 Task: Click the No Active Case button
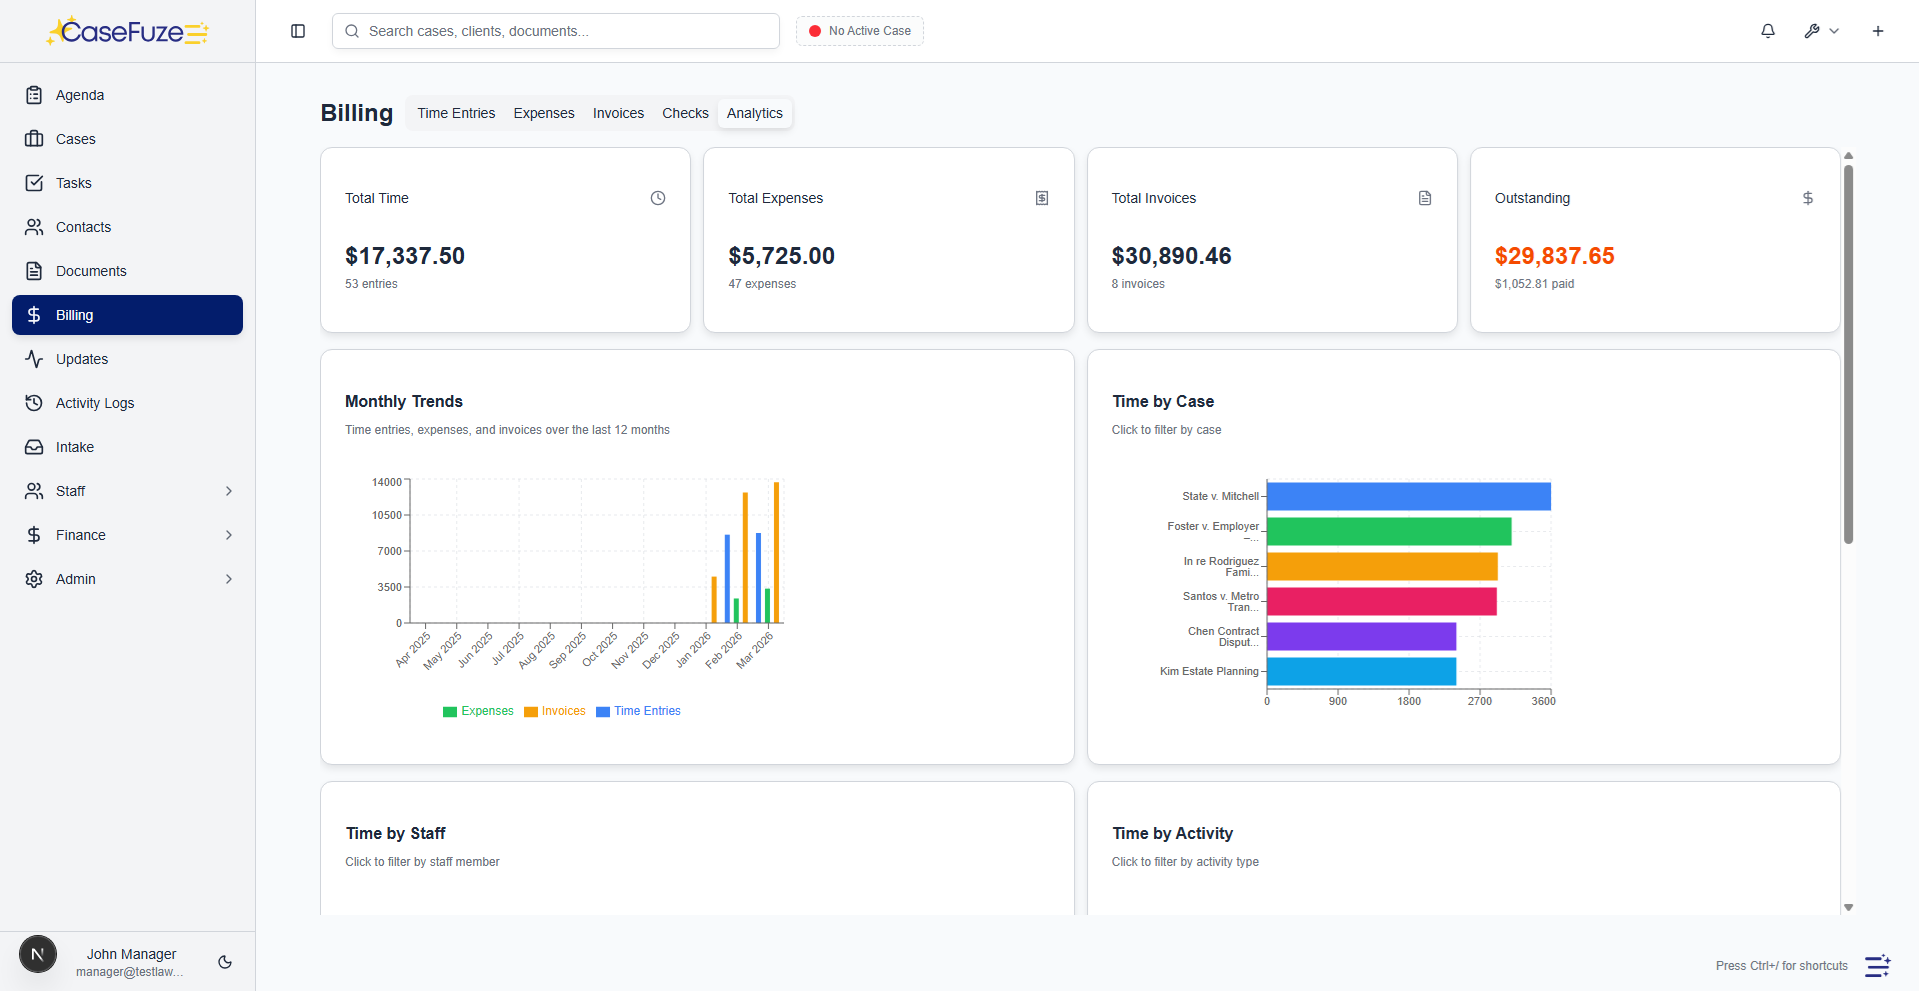[859, 31]
